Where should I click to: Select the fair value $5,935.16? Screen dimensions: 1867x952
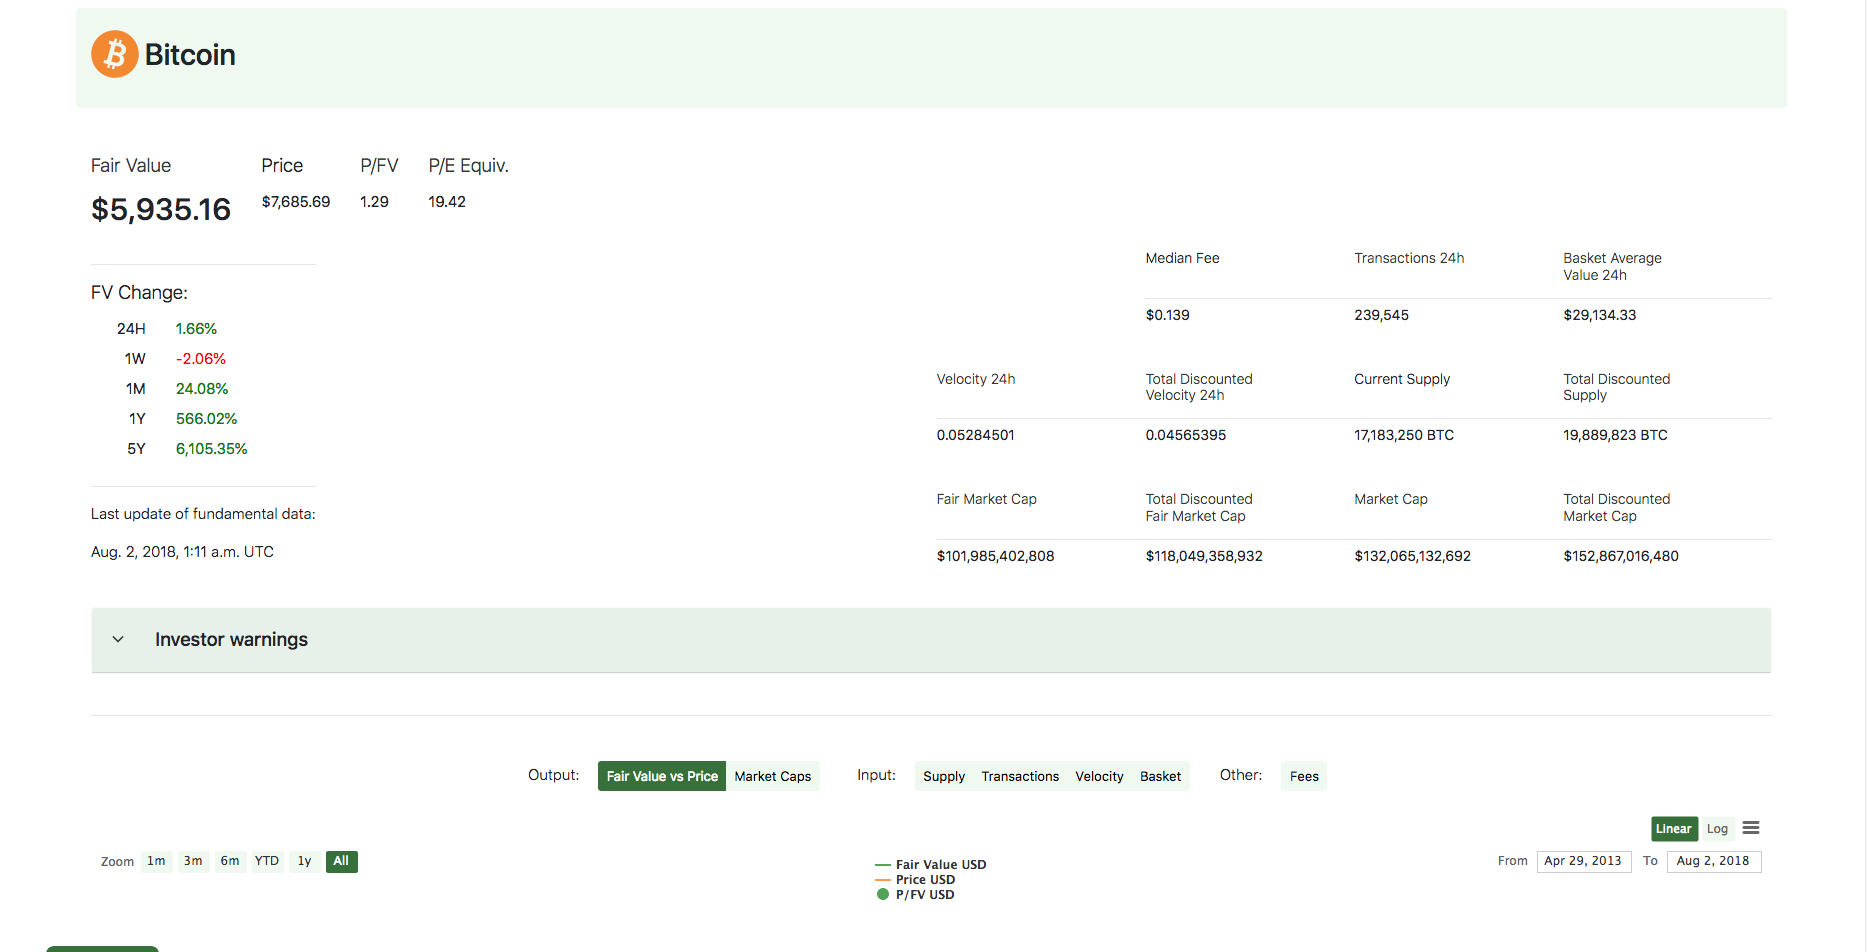click(x=161, y=209)
